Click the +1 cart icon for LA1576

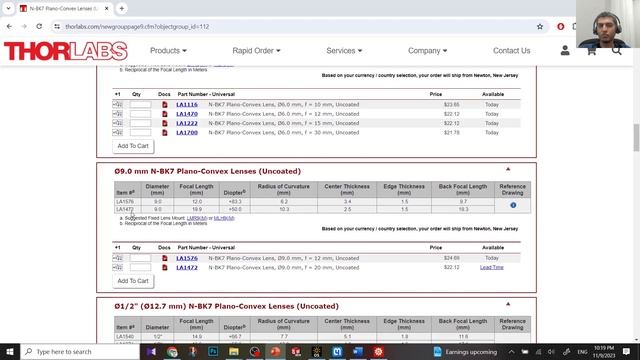(118, 258)
